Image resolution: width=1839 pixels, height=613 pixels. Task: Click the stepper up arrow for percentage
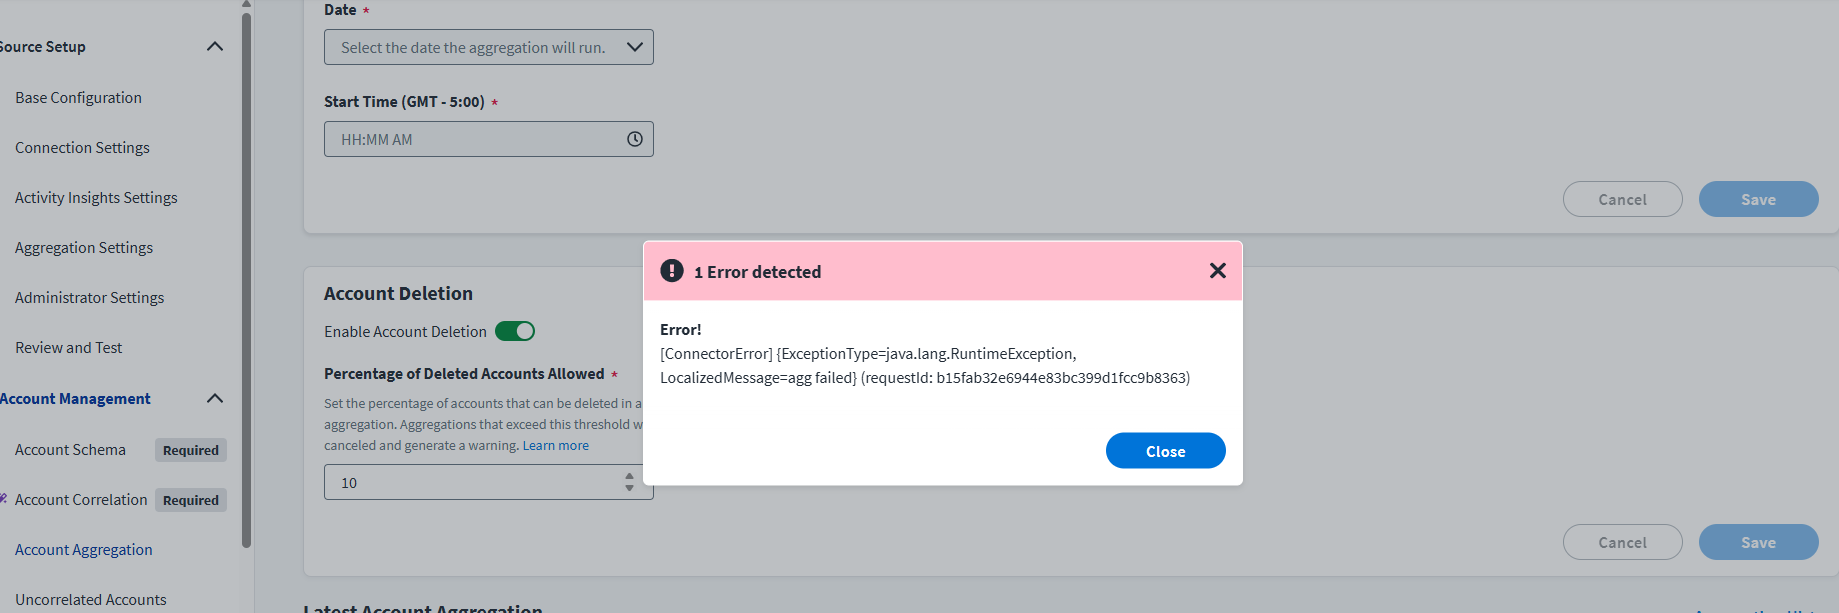629,476
